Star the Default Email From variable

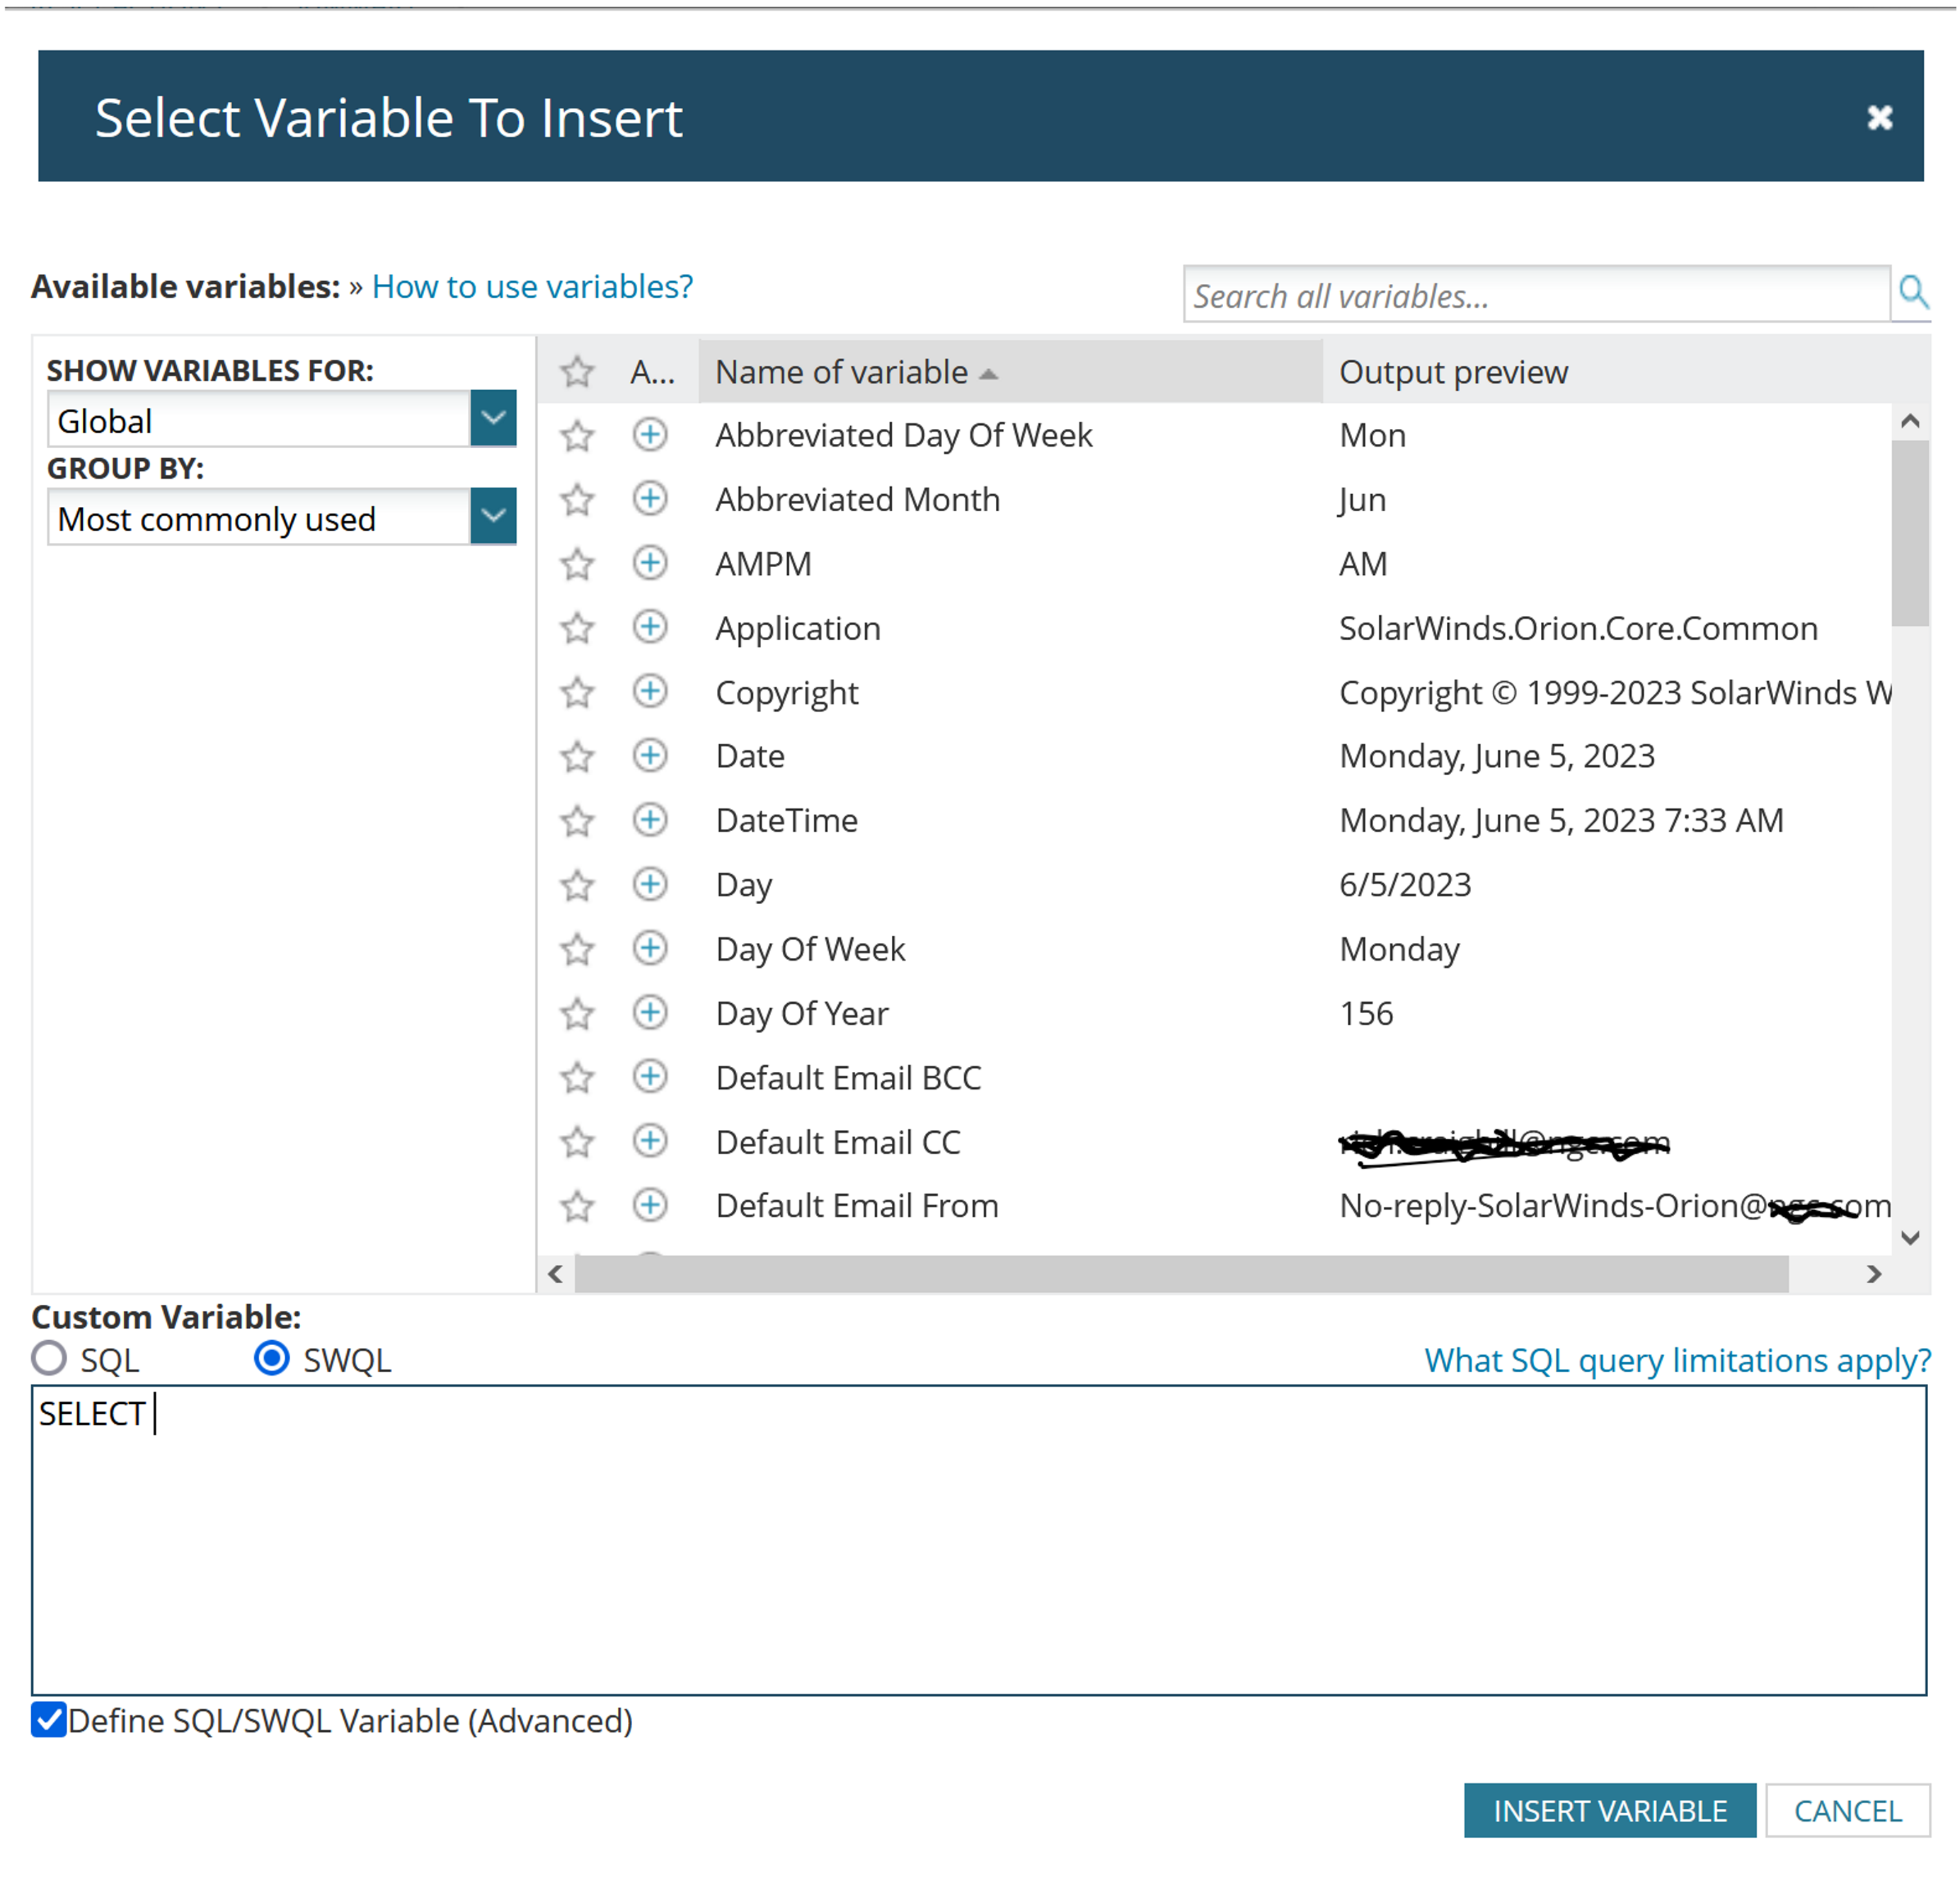pyautogui.click(x=577, y=1206)
